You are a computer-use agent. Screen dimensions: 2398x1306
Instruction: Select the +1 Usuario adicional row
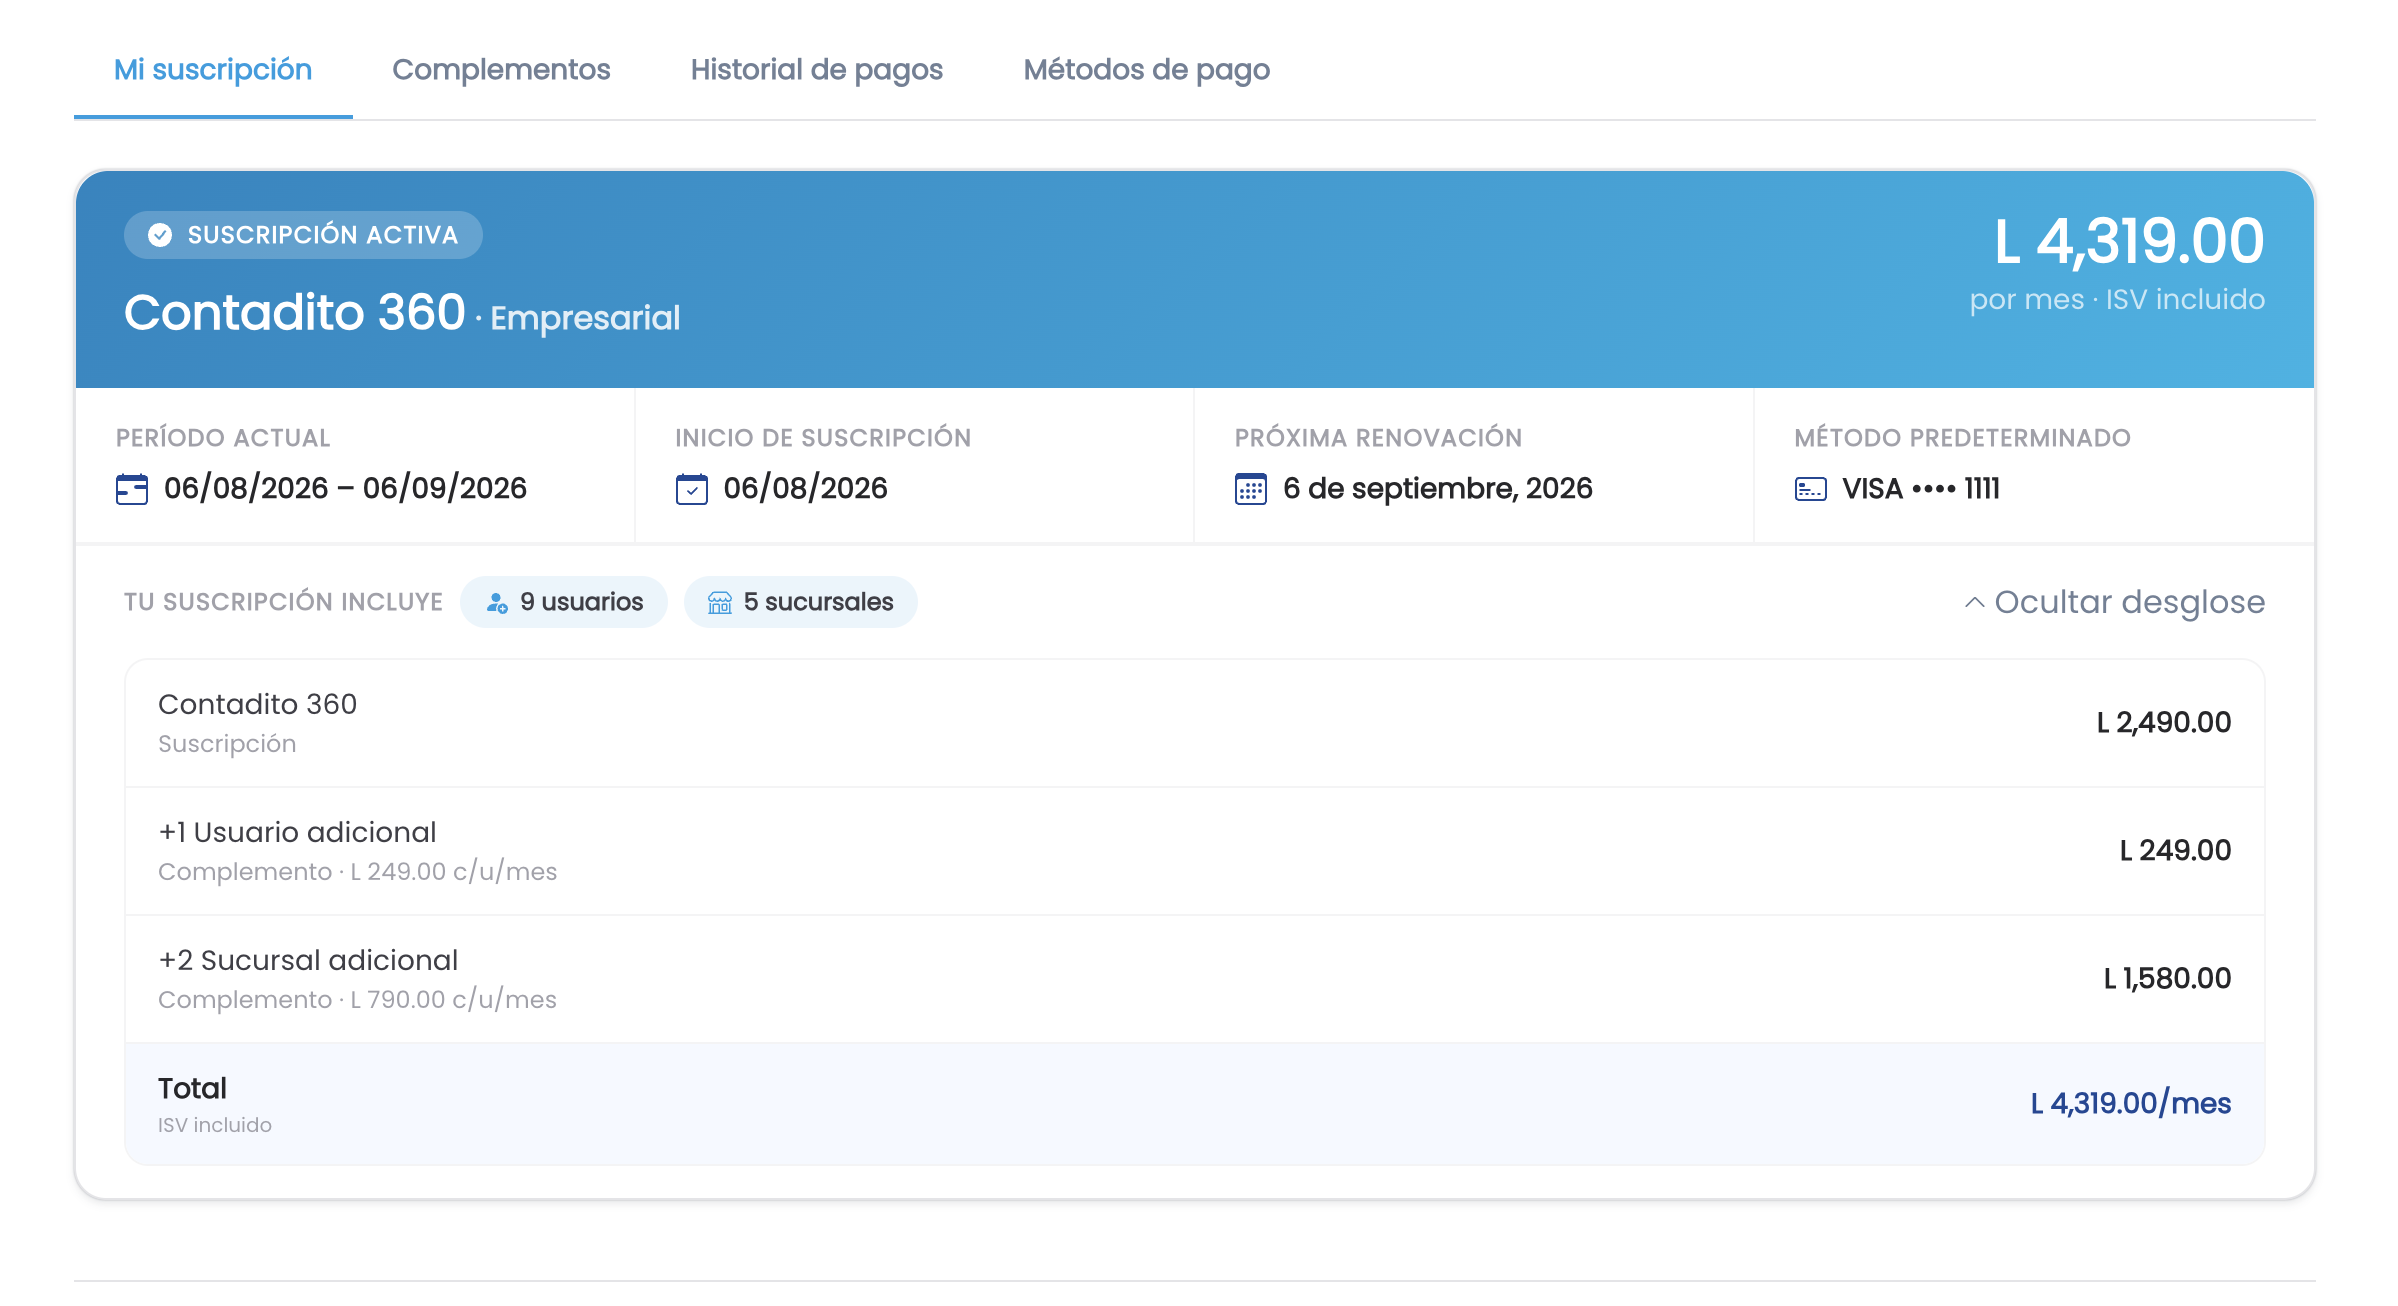[1195, 851]
